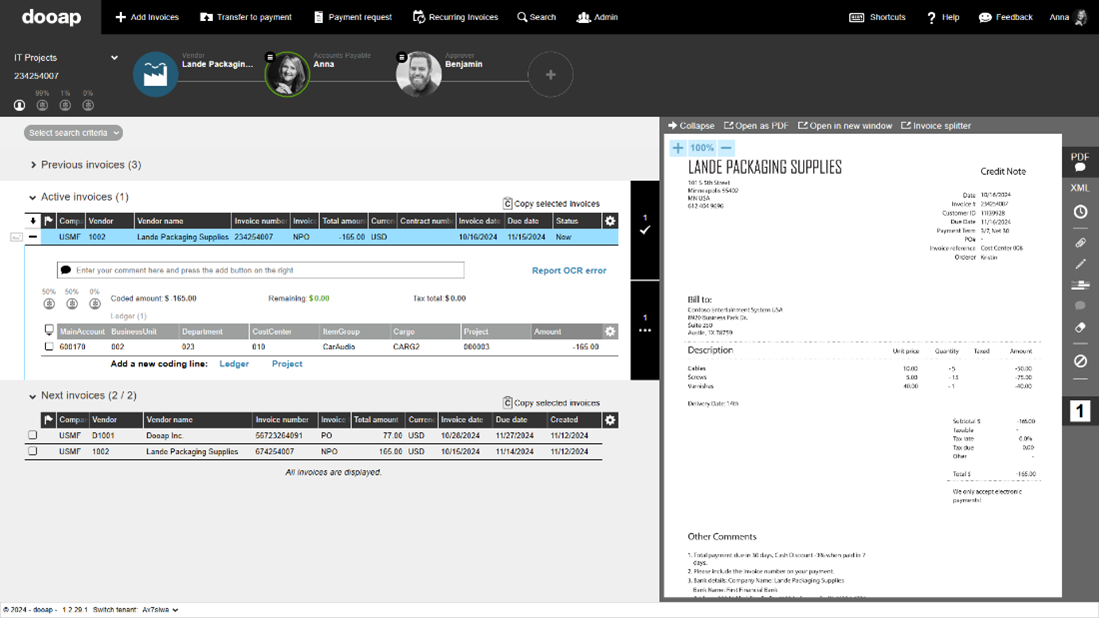
Task: Click the eraser icon in the right sidebar
Action: click(x=1081, y=327)
